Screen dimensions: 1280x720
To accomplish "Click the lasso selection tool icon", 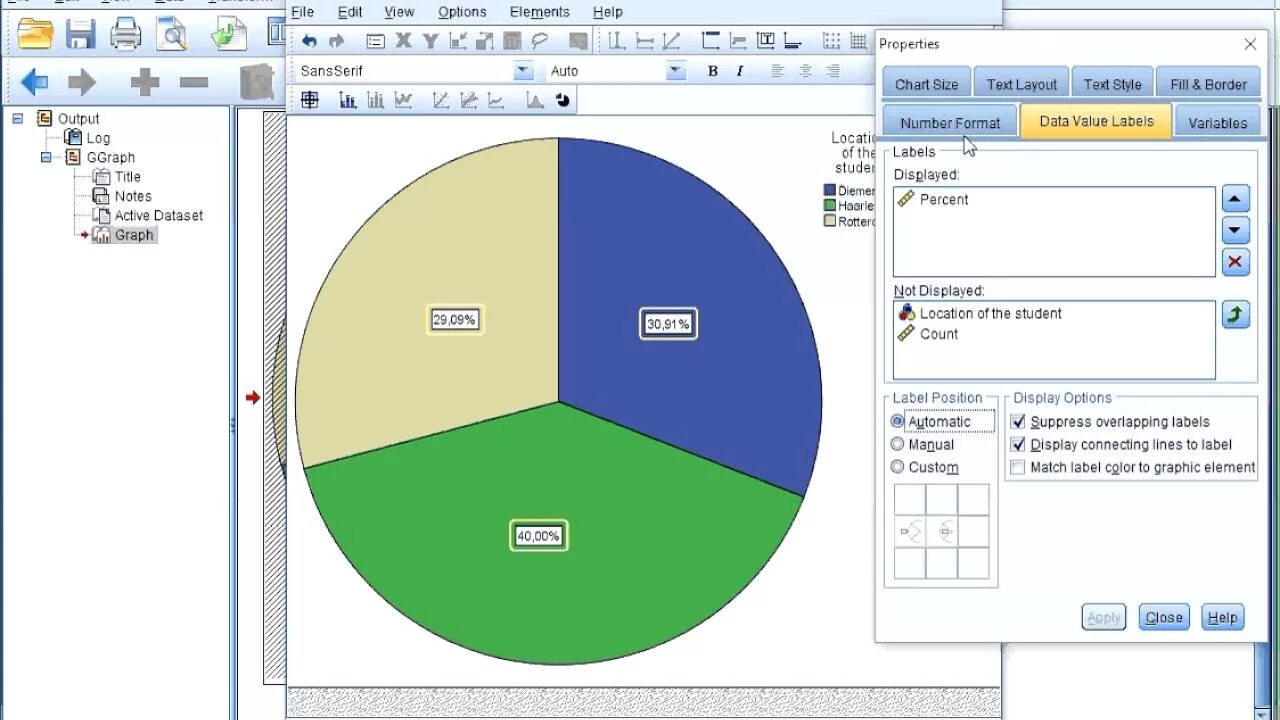I will click(540, 41).
